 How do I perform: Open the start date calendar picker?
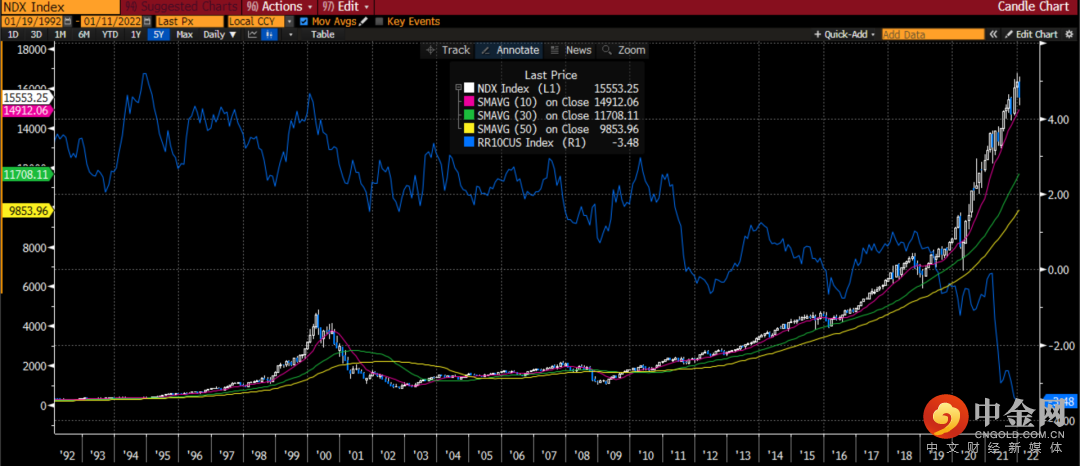[66, 20]
